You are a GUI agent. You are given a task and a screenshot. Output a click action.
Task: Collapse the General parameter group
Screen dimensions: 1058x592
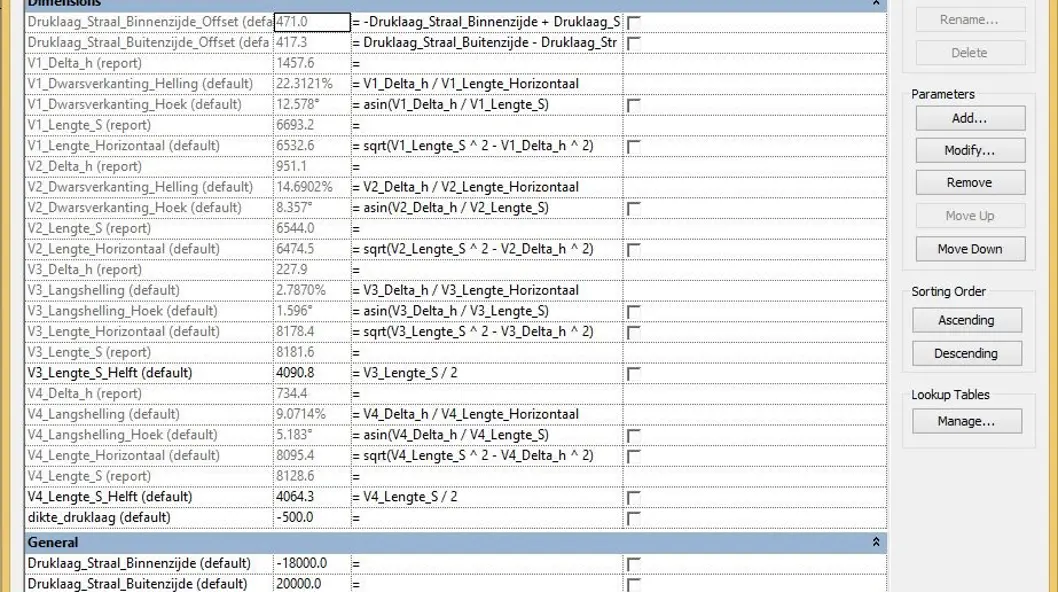click(x=876, y=542)
